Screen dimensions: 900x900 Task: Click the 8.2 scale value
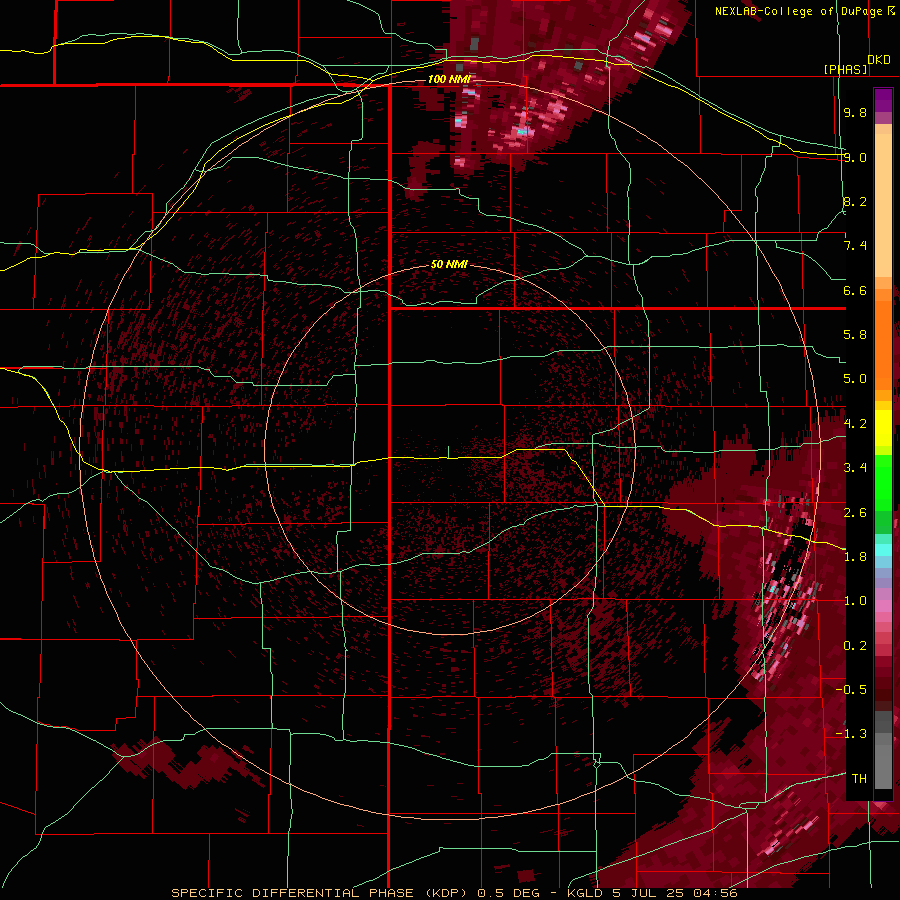[x=855, y=201]
